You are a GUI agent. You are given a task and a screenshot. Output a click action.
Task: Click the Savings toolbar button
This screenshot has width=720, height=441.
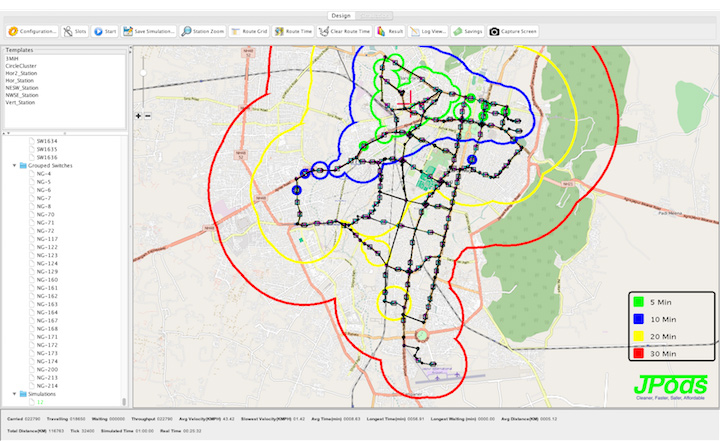tap(468, 31)
